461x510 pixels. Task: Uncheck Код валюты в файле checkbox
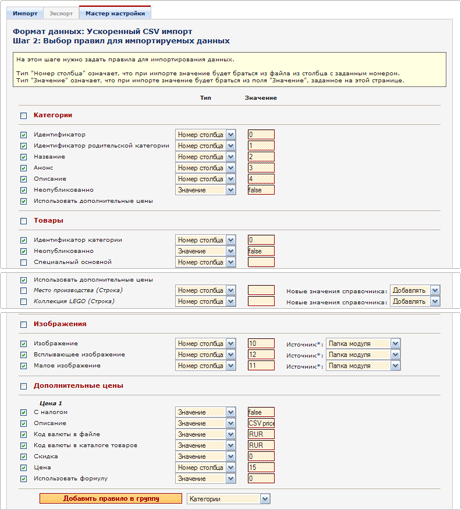(23, 435)
